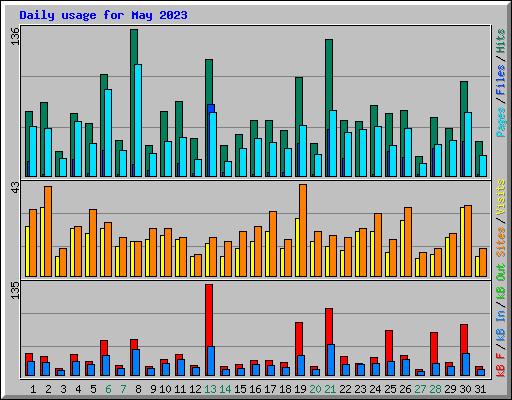The width and height of the screenshot is (512, 400).
Task: Click the day "12" label on the x-axis
Action: click(x=195, y=389)
